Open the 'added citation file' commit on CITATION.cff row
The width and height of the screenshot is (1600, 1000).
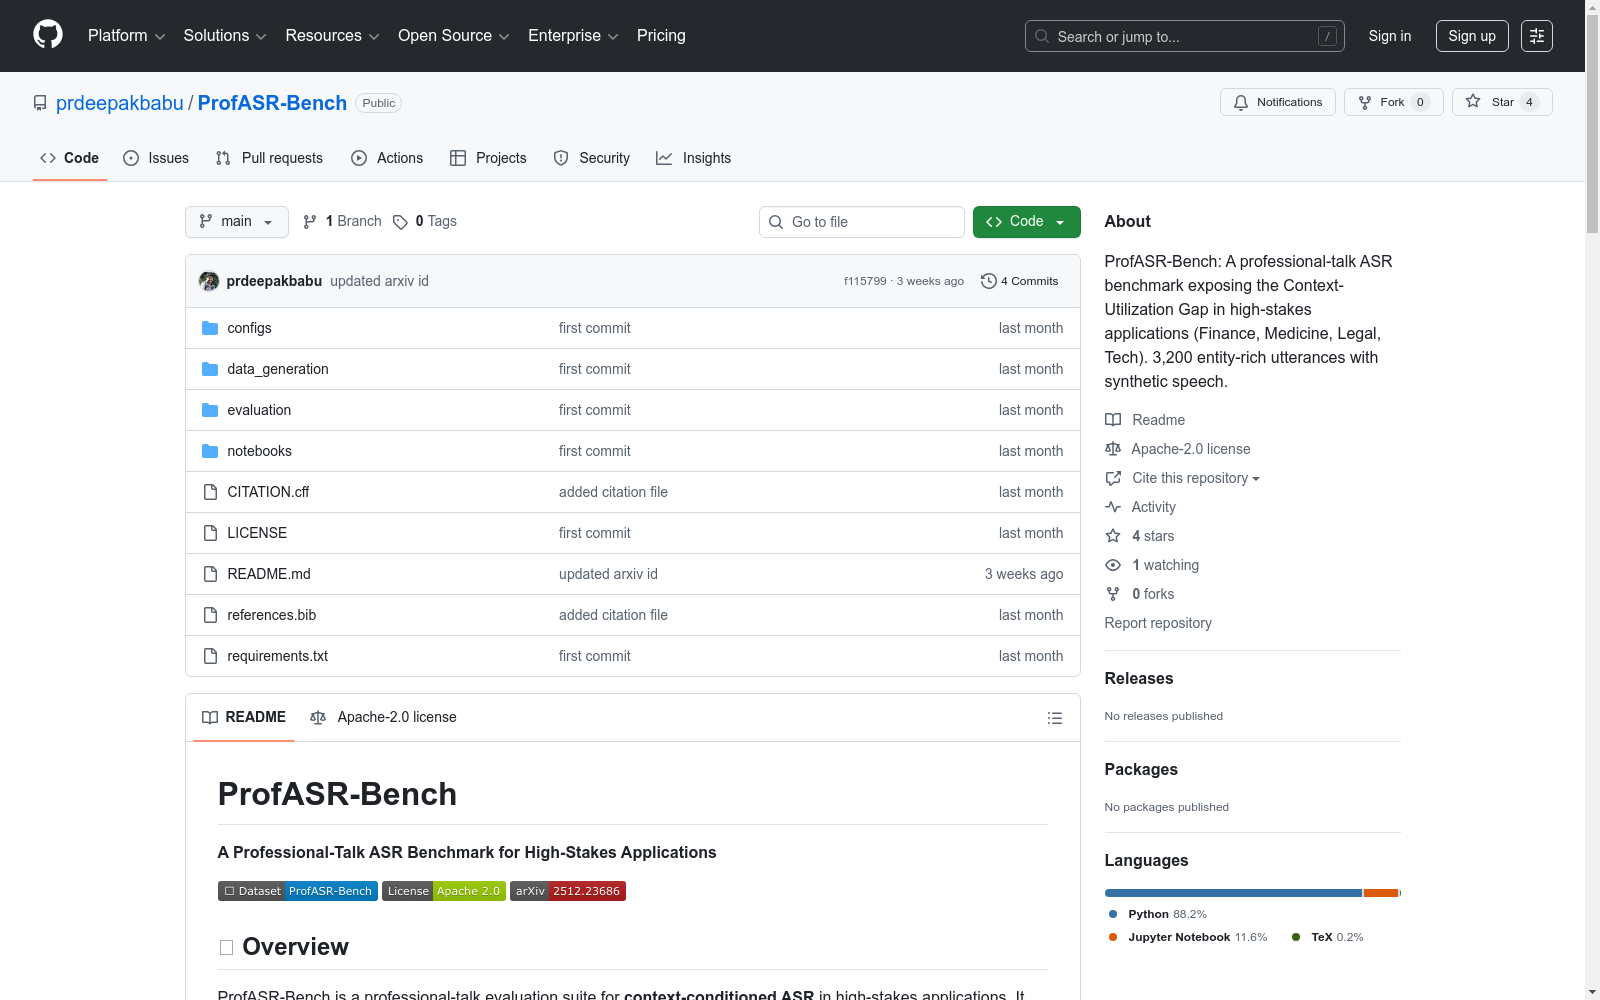coord(613,492)
